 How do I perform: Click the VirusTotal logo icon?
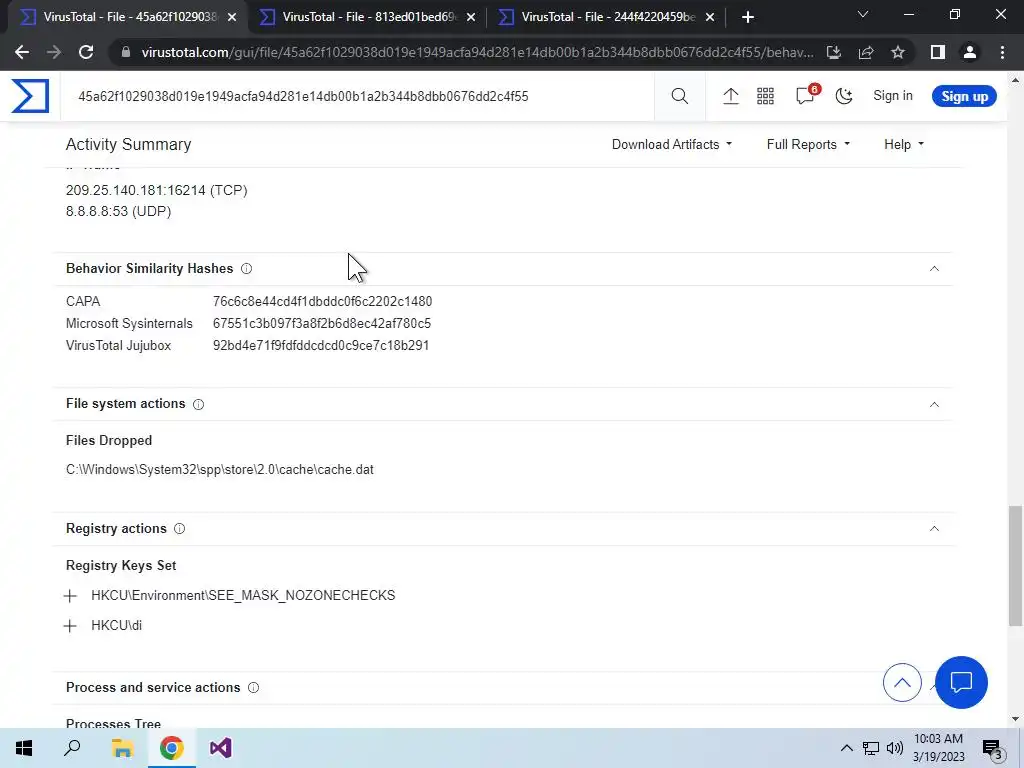click(30, 96)
